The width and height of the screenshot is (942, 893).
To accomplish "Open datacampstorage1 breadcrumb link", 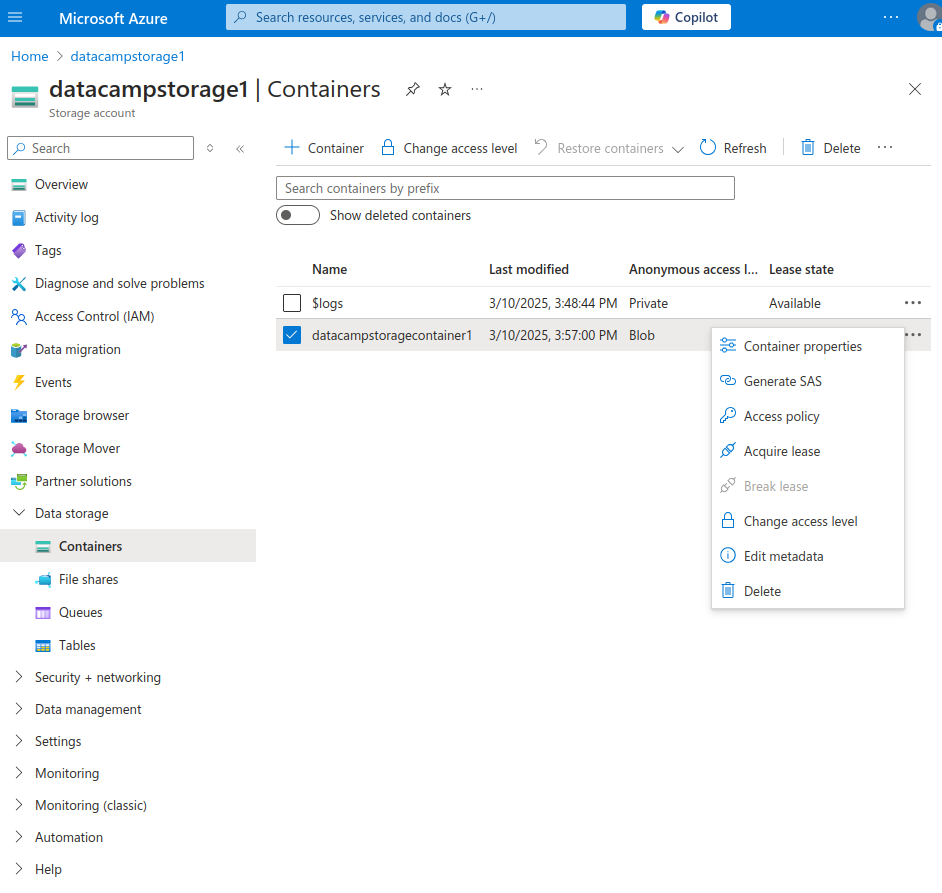I will coord(127,56).
